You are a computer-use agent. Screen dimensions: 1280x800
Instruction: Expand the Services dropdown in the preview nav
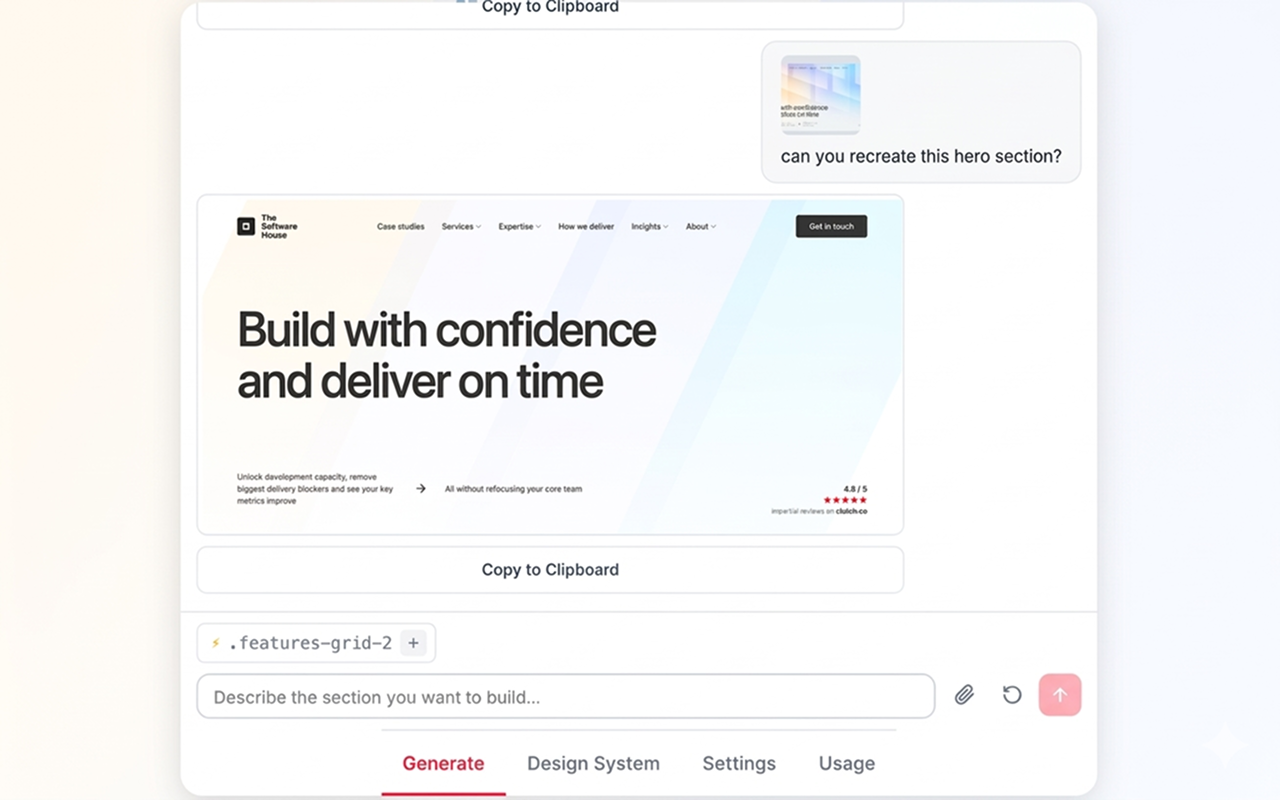[x=461, y=227]
